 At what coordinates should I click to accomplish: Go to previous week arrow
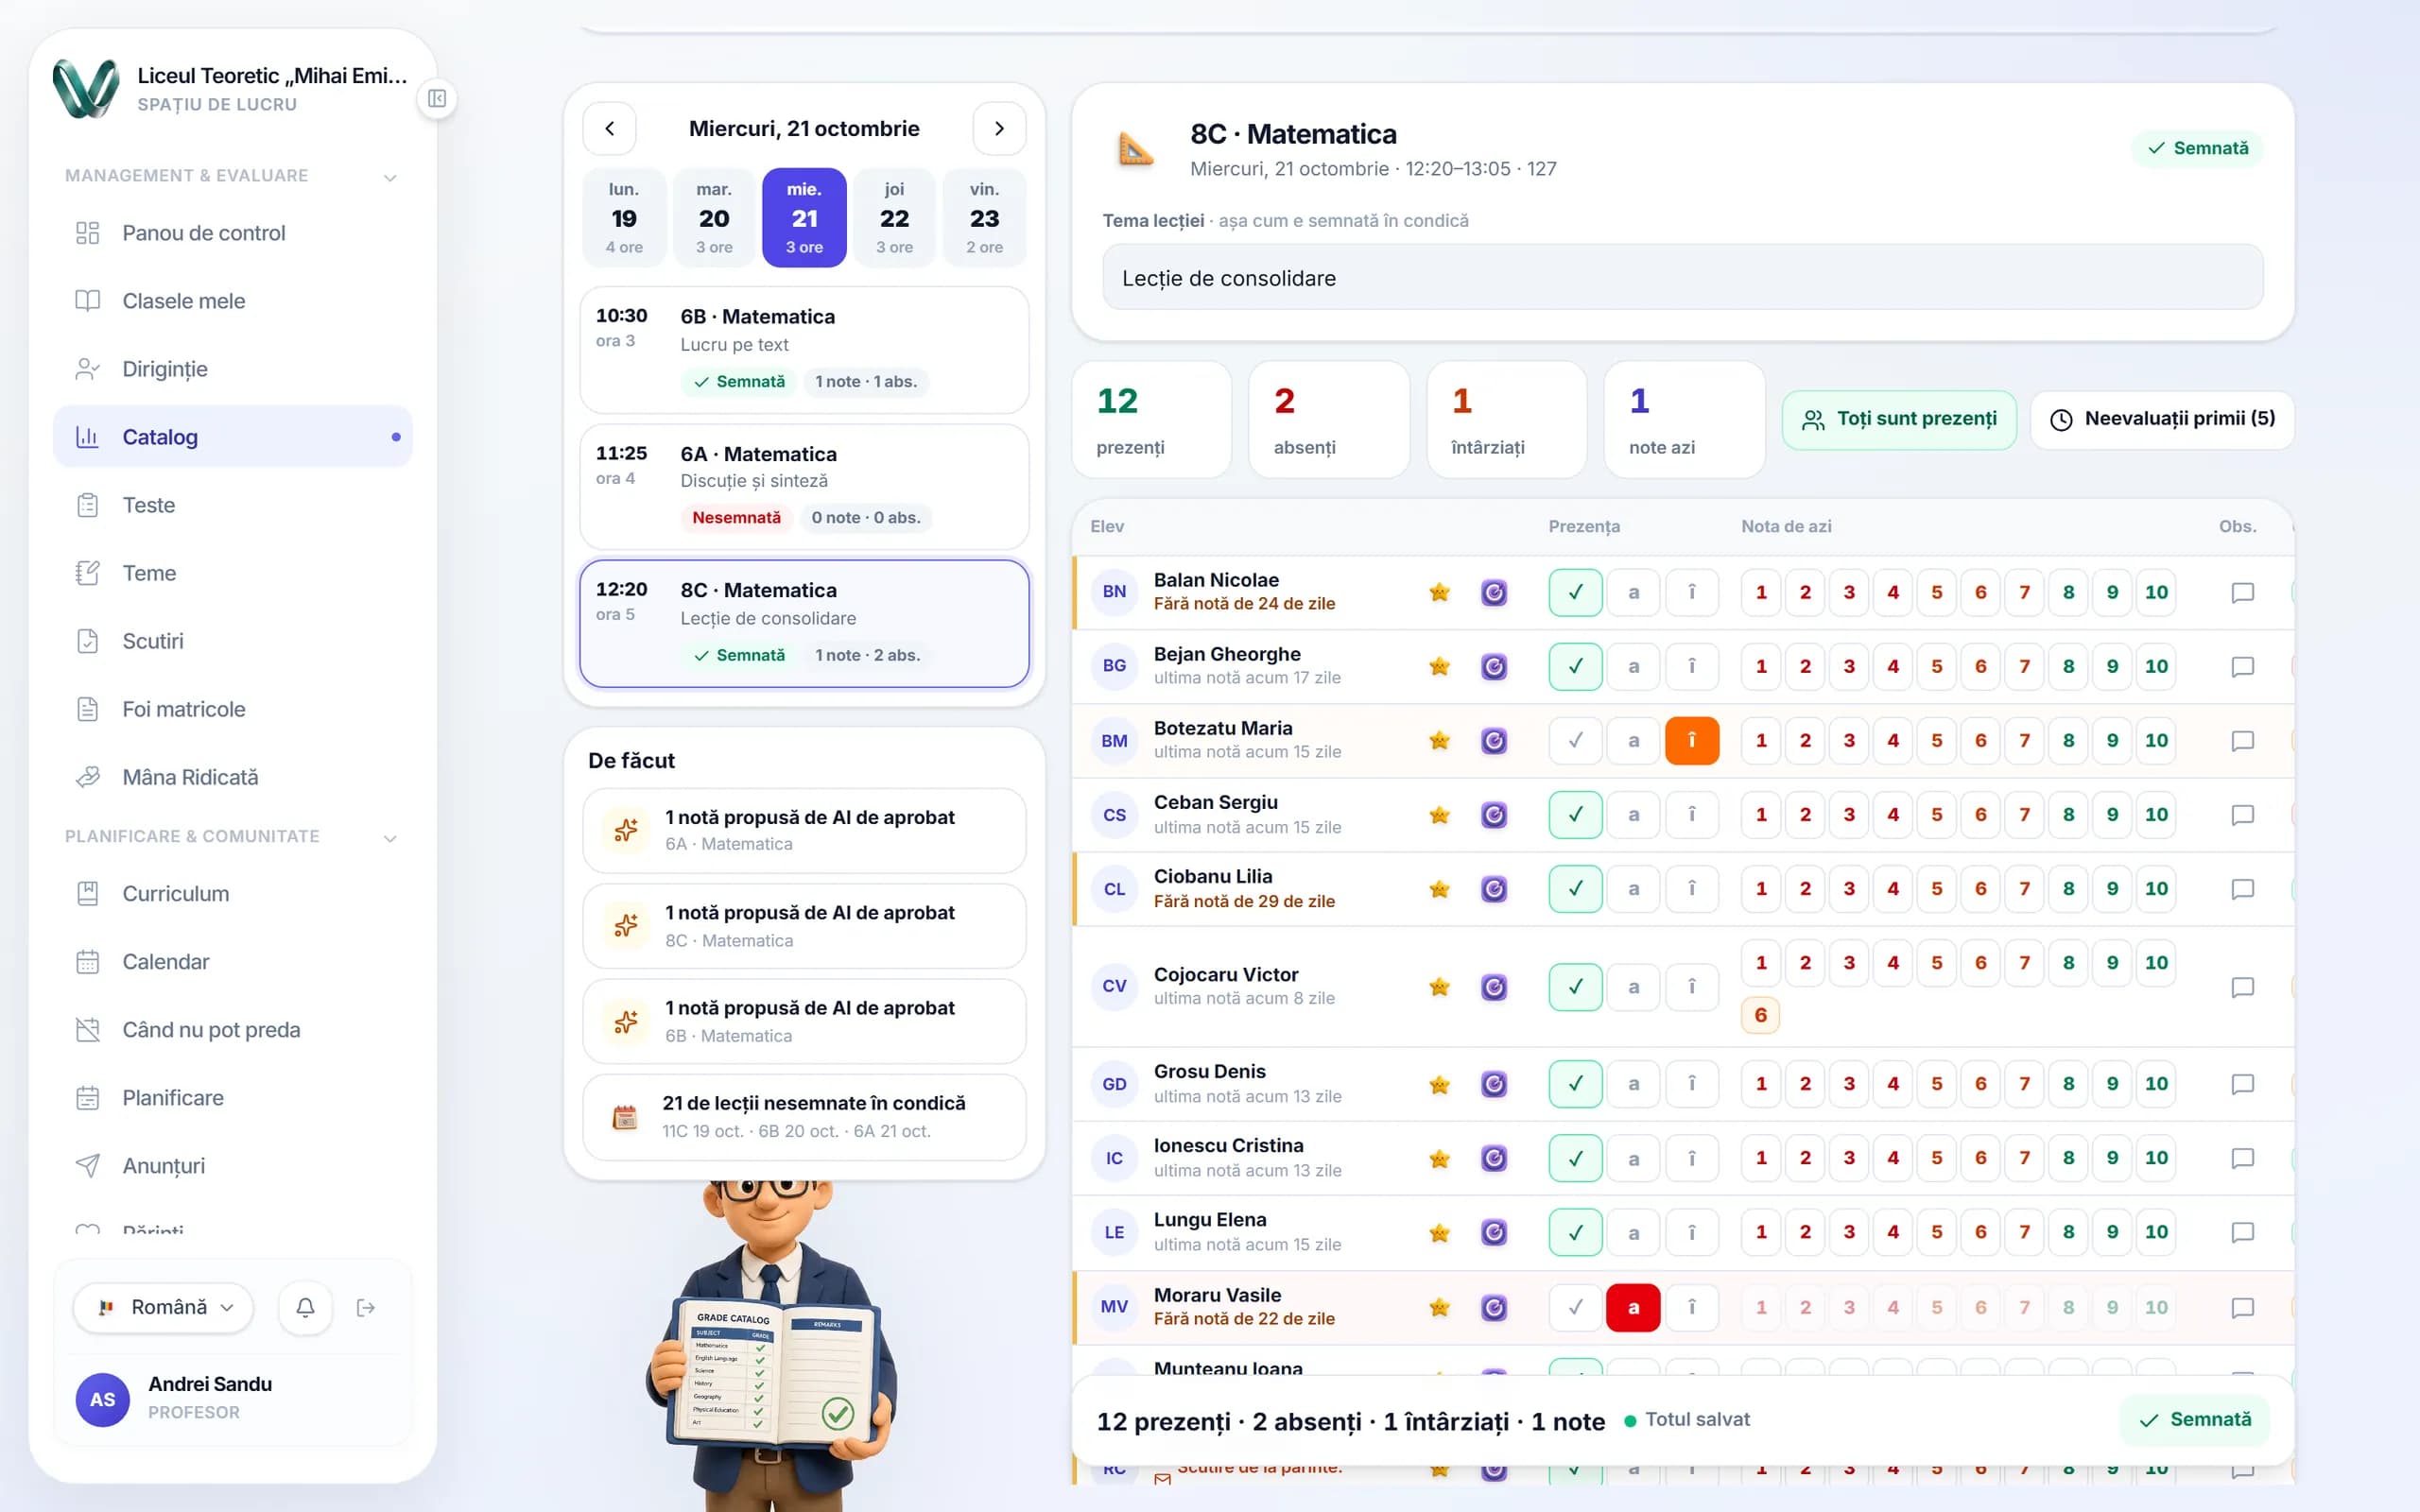pyautogui.click(x=610, y=128)
